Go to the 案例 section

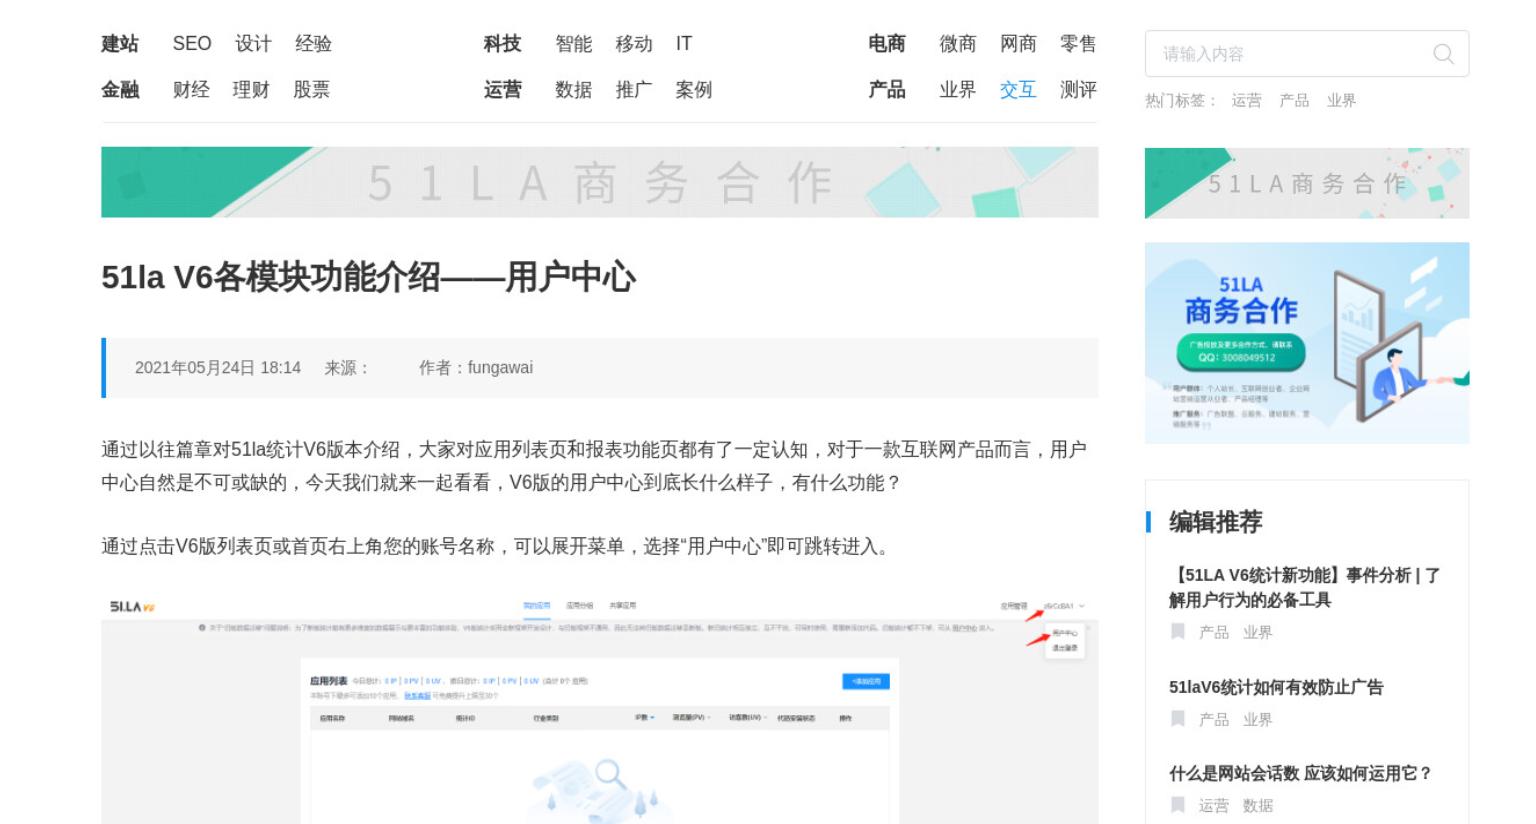(x=694, y=90)
